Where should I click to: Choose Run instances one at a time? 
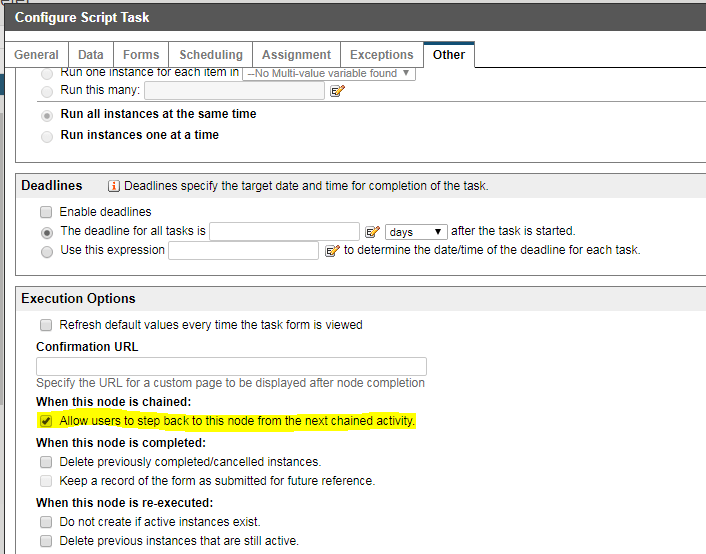(47, 136)
